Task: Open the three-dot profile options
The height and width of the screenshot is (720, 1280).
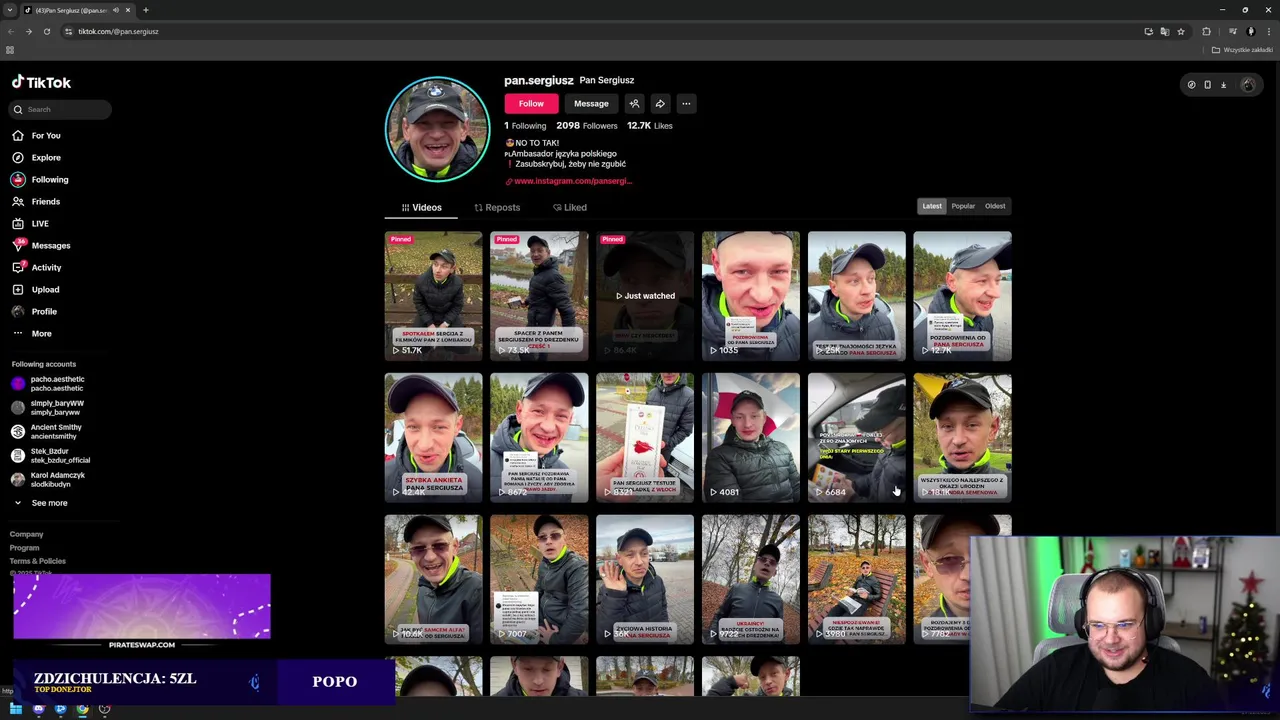Action: [686, 103]
